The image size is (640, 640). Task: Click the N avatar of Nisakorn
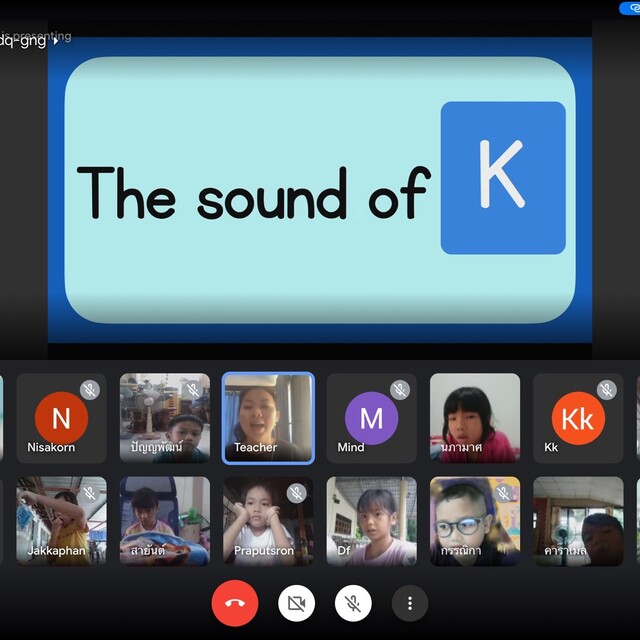tap(61, 418)
